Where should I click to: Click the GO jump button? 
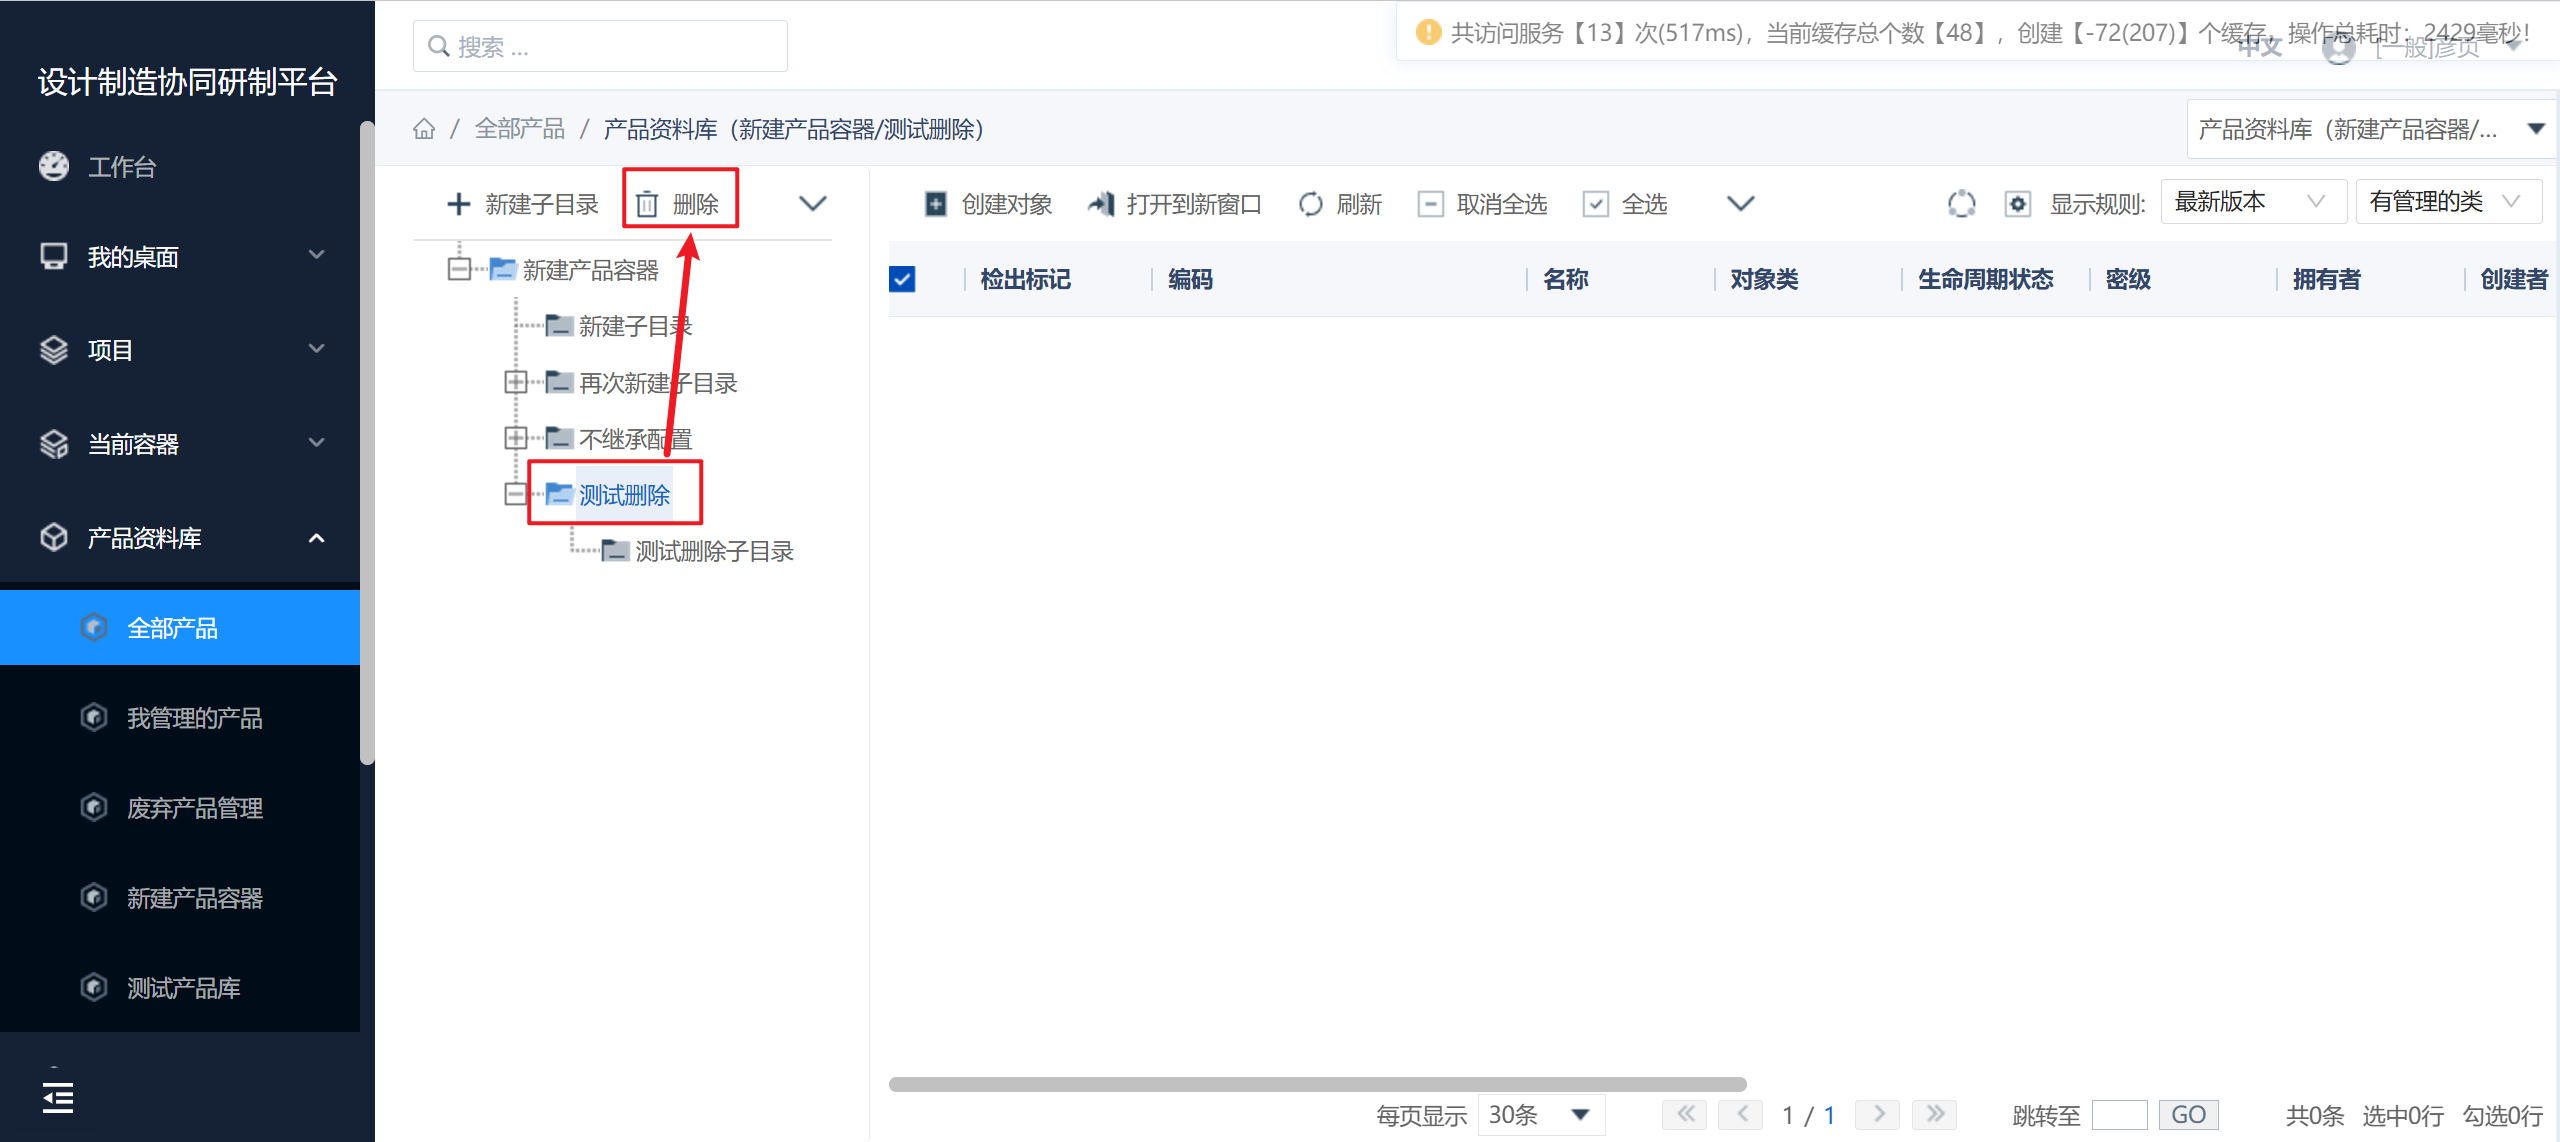point(2189,1114)
